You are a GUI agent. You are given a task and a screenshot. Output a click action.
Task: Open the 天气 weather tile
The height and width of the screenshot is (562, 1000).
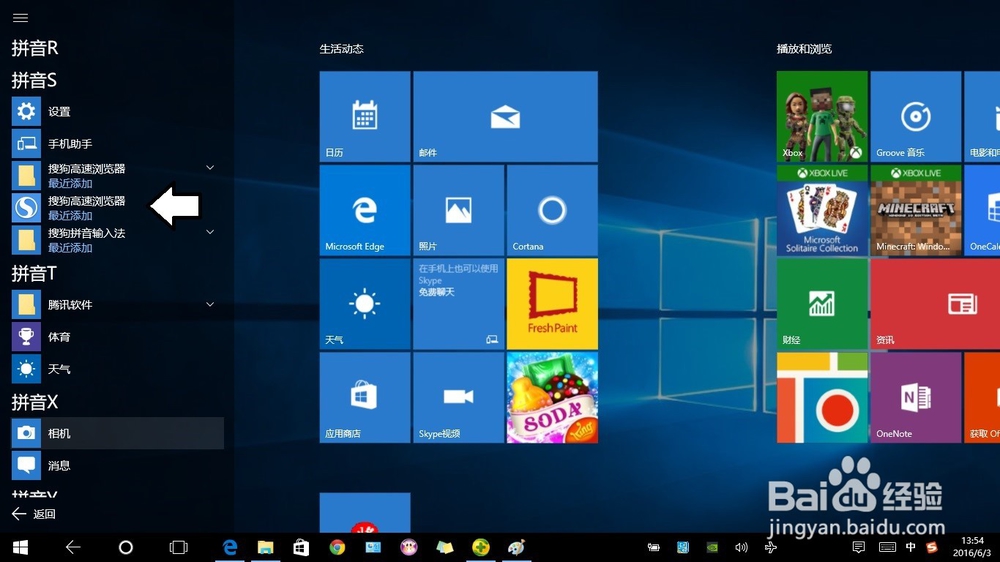coord(365,304)
